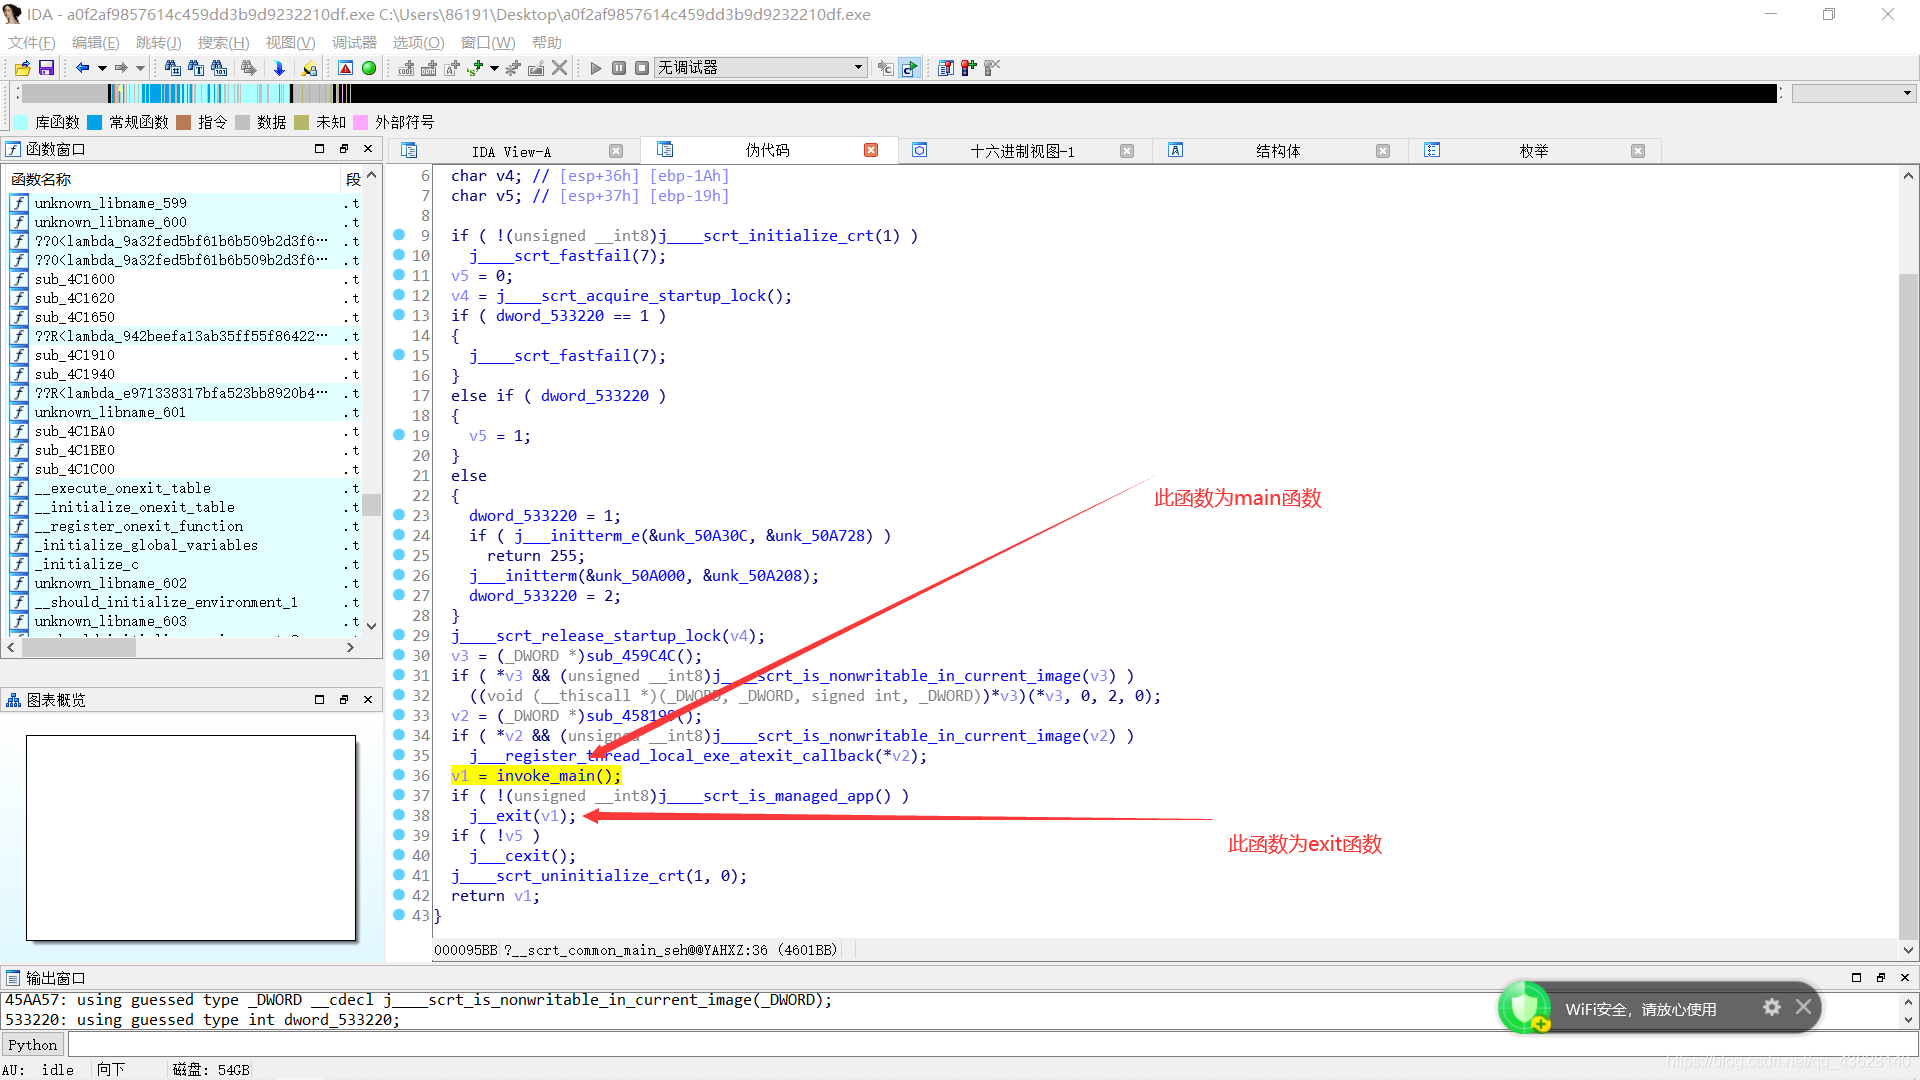Viewport: 1920px width, 1080px height.
Task: Pause the debugger process
Action: click(619, 68)
